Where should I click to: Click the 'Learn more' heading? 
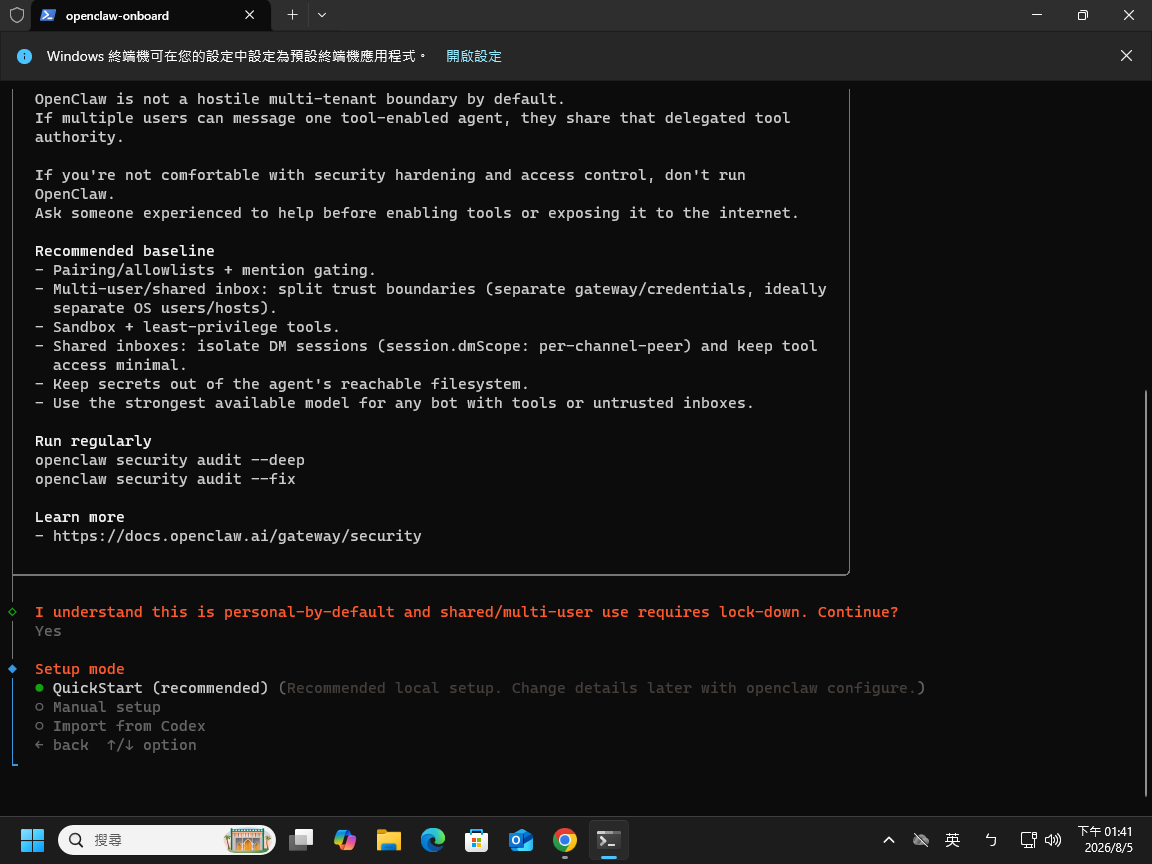[x=79, y=516]
